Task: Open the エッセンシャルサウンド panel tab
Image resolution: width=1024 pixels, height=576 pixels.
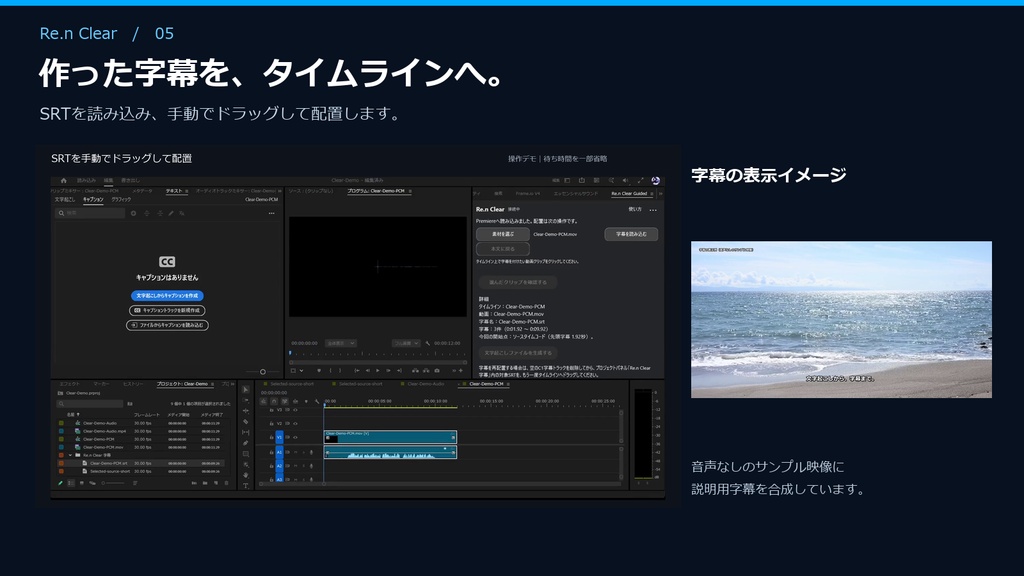Action: pyautogui.click(x=575, y=194)
